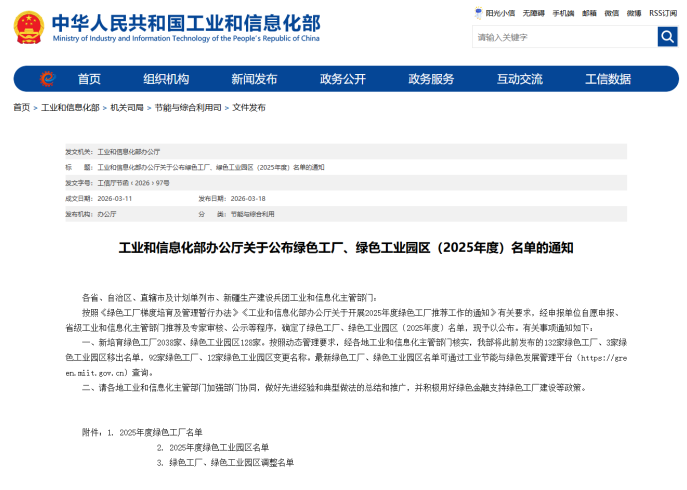This screenshot has height=490, width=687.
Task: Open 互动交流 navigation menu item
Action: pyautogui.click(x=520, y=79)
